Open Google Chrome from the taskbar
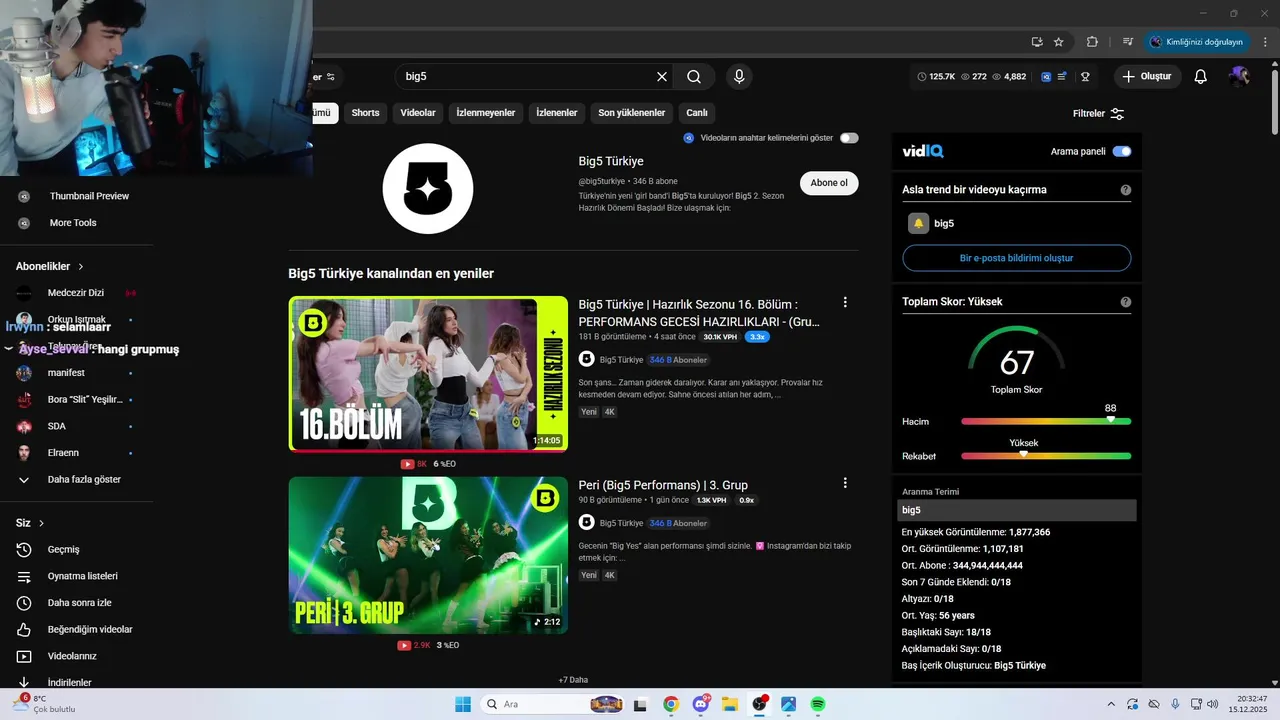Image resolution: width=1280 pixels, height=720 pixels. pos(671,704)
